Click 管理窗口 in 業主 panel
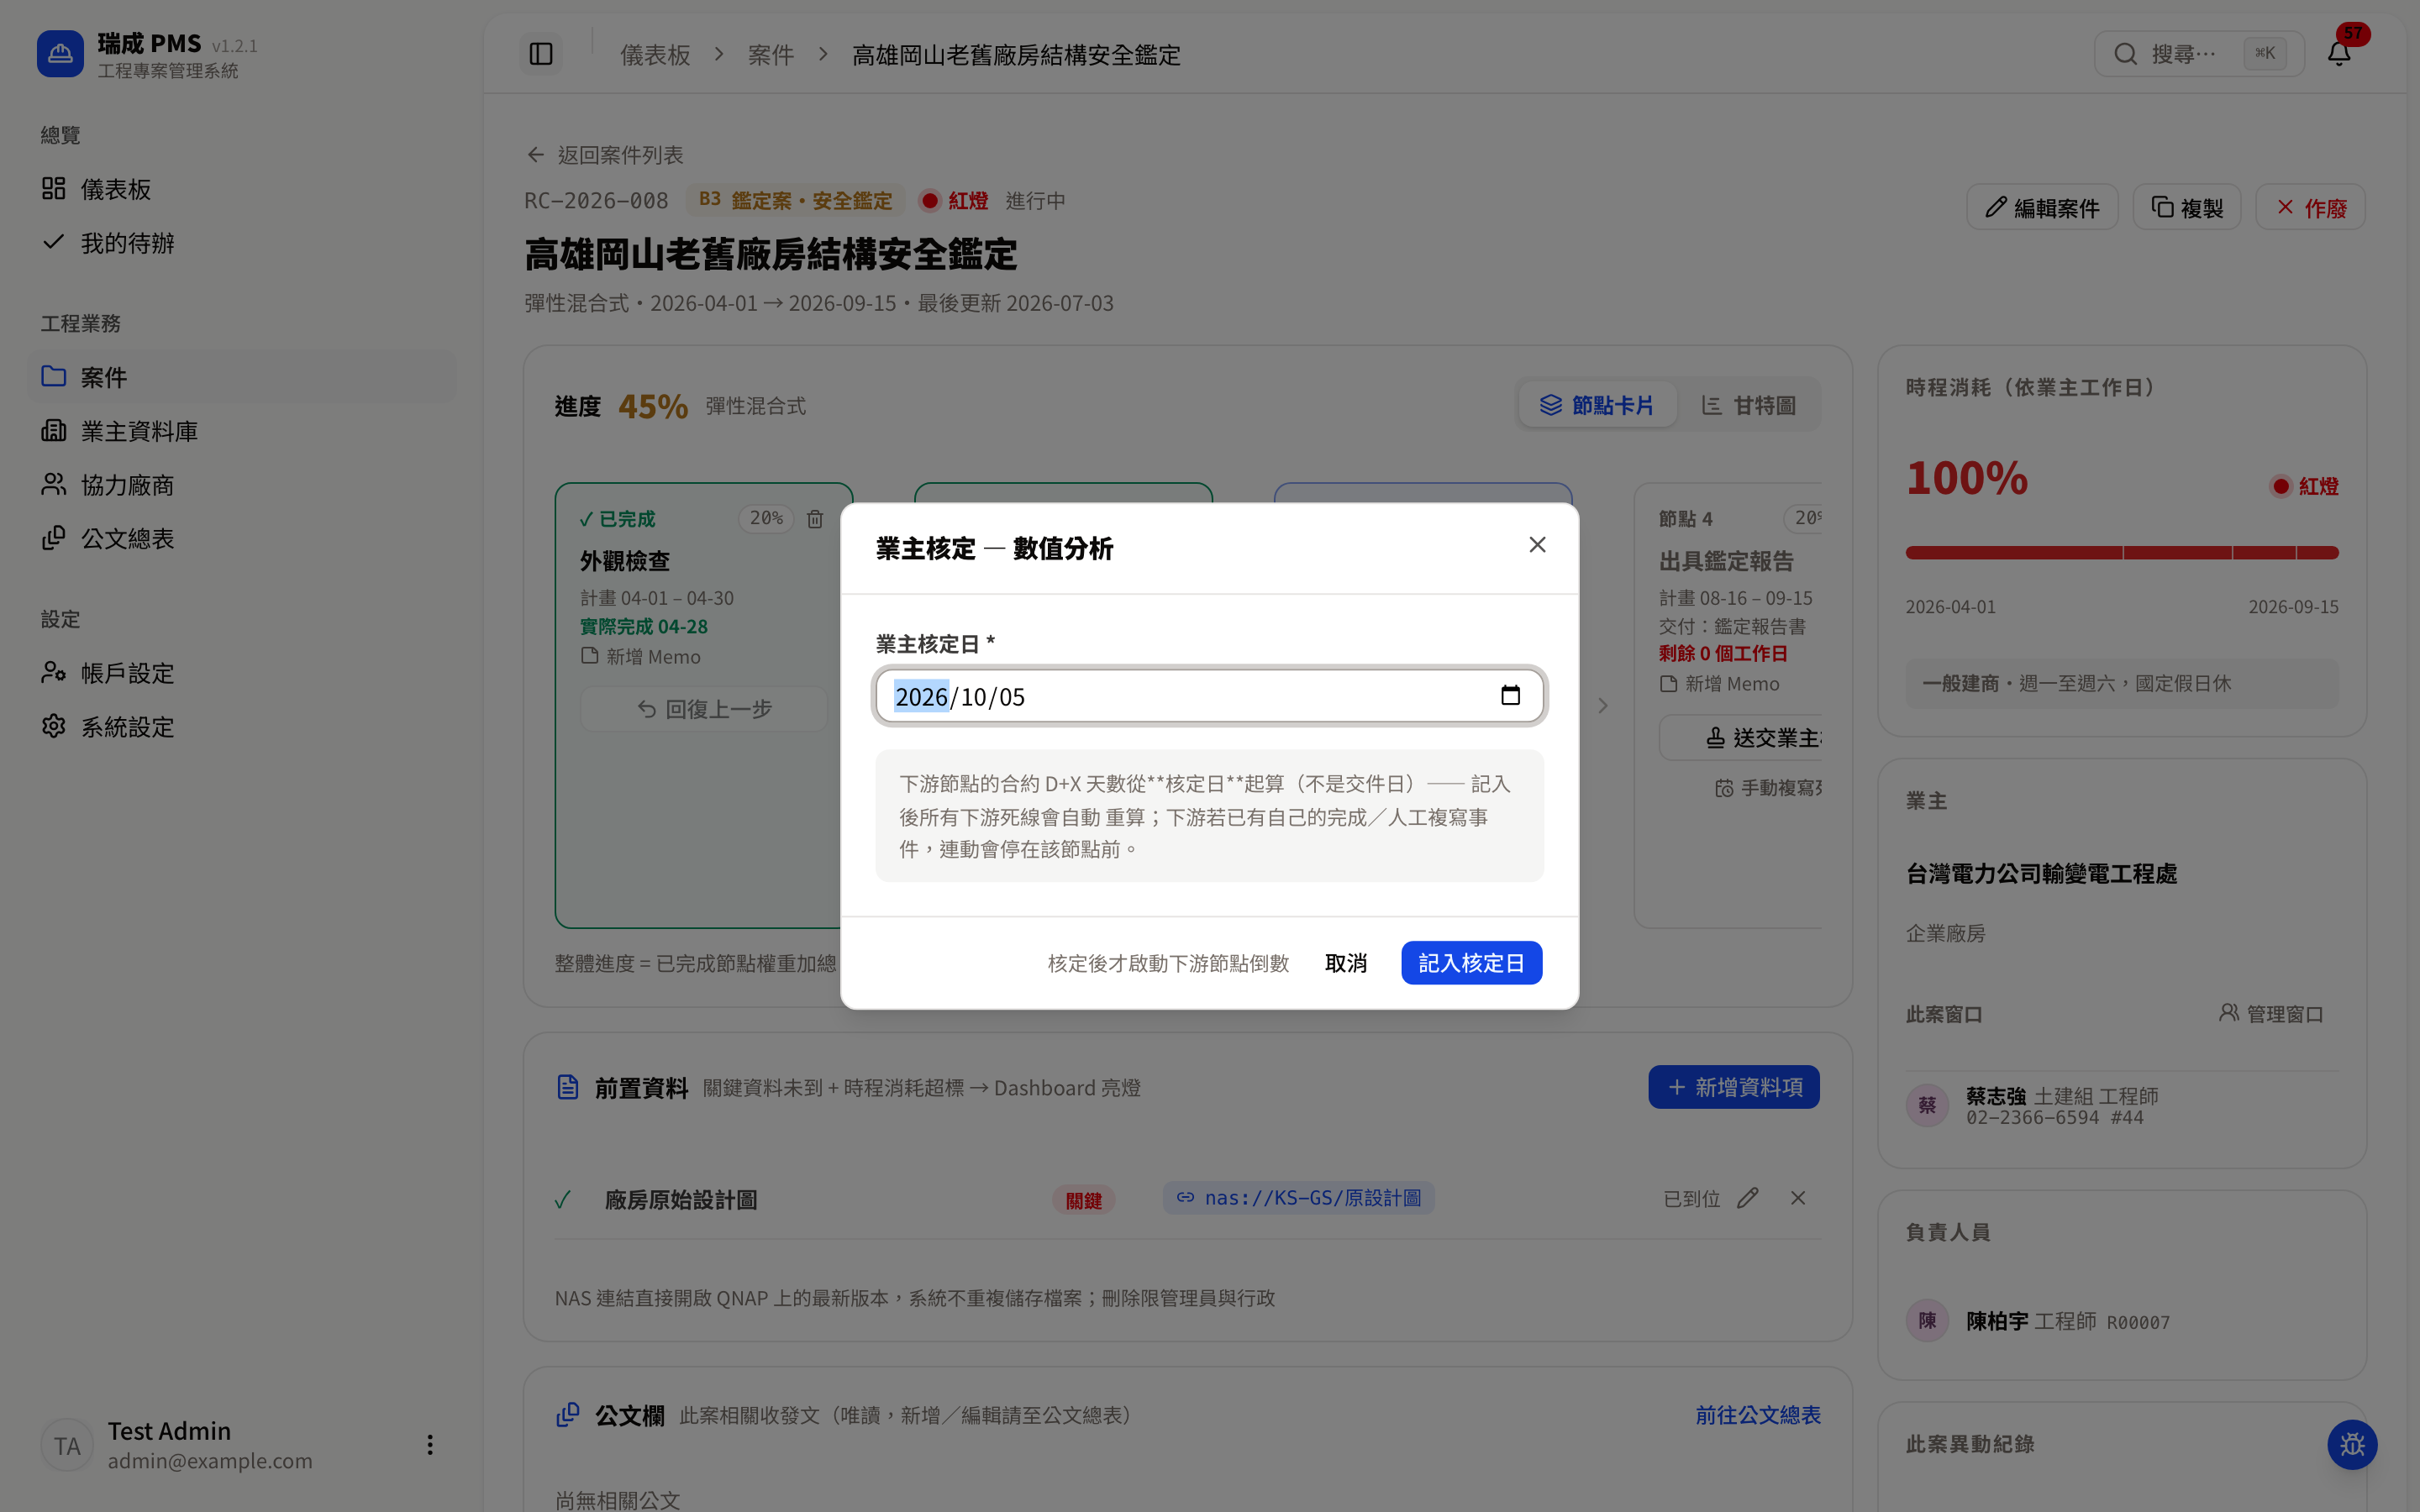 point(2270,1014)
